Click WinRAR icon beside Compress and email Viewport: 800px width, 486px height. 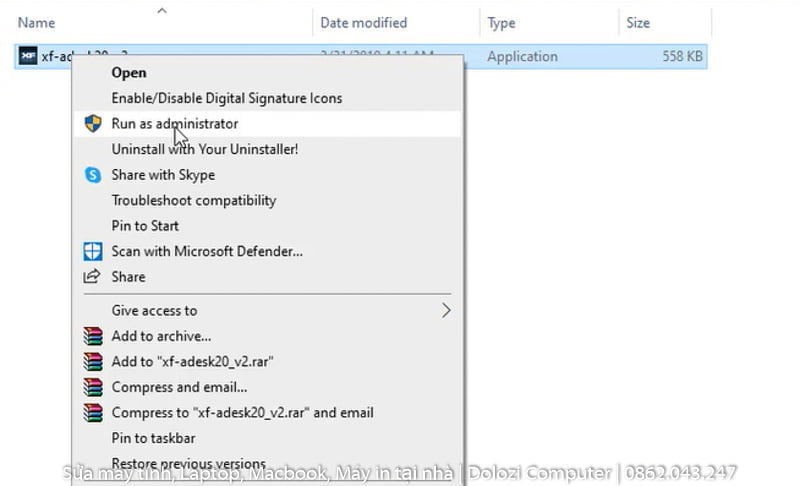click(93, 387)
